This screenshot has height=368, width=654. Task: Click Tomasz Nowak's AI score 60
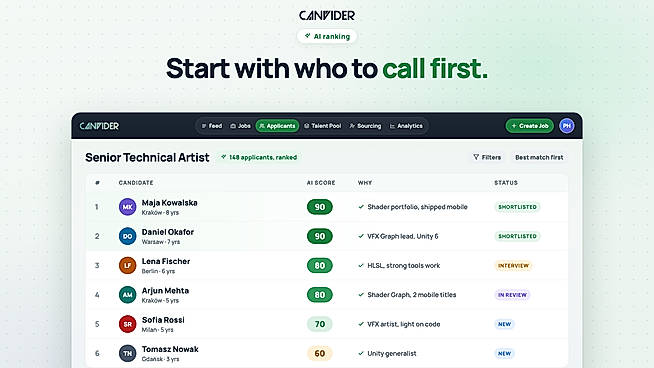tap(319, 353)
